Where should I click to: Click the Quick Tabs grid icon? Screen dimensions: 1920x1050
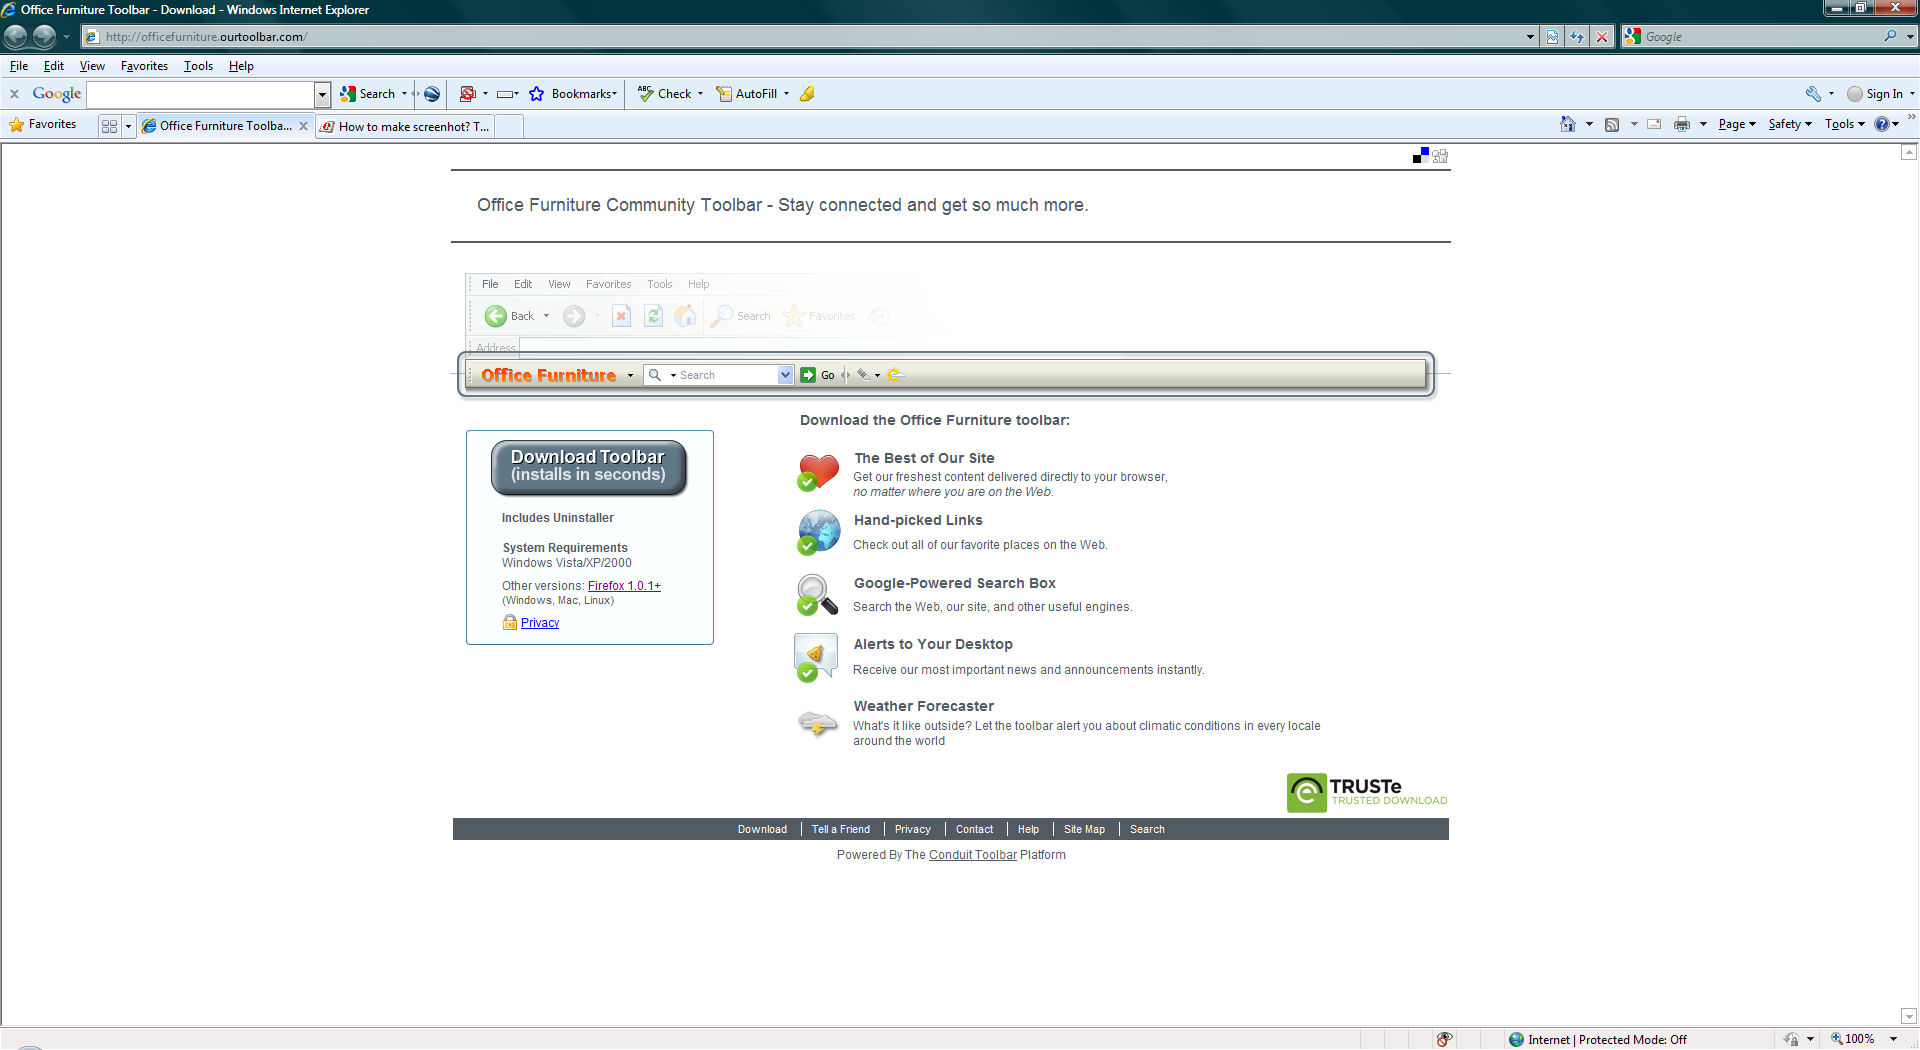pyautogui.click(x=110, y=126)
